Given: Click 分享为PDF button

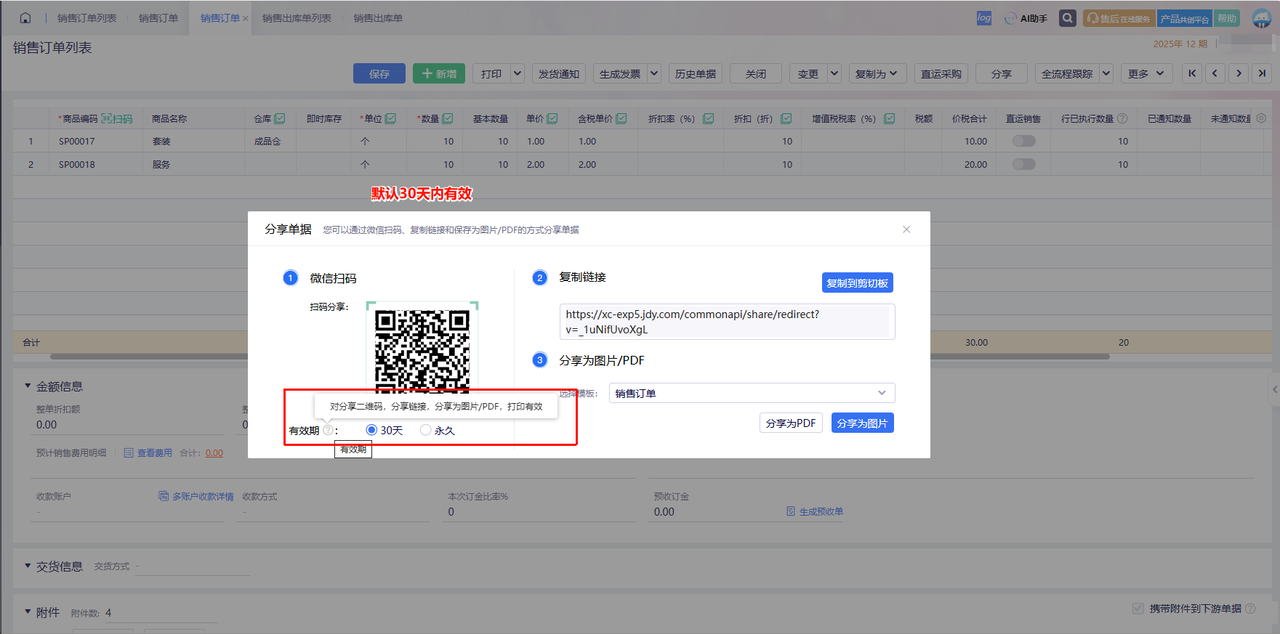Looking at the screenshot, I should (x=791, y=423).
